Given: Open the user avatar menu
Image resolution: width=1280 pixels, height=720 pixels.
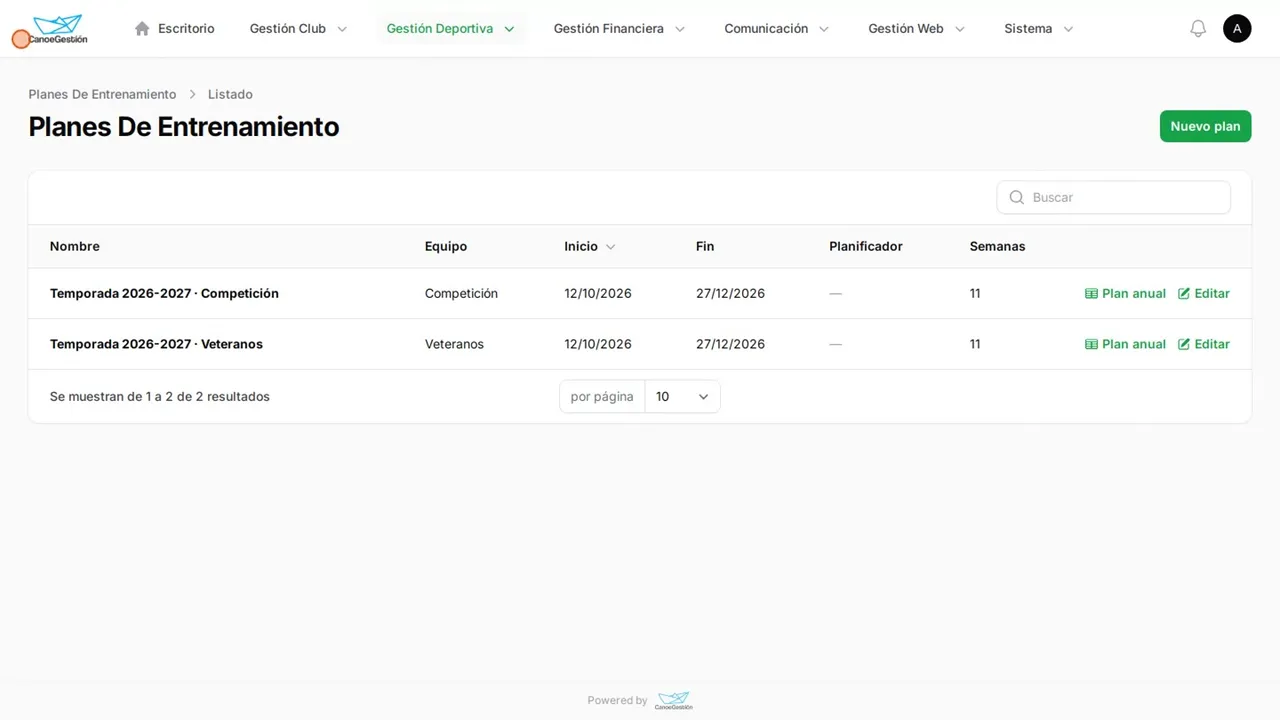Looking at the screenshot, I should click(1237, 29).
